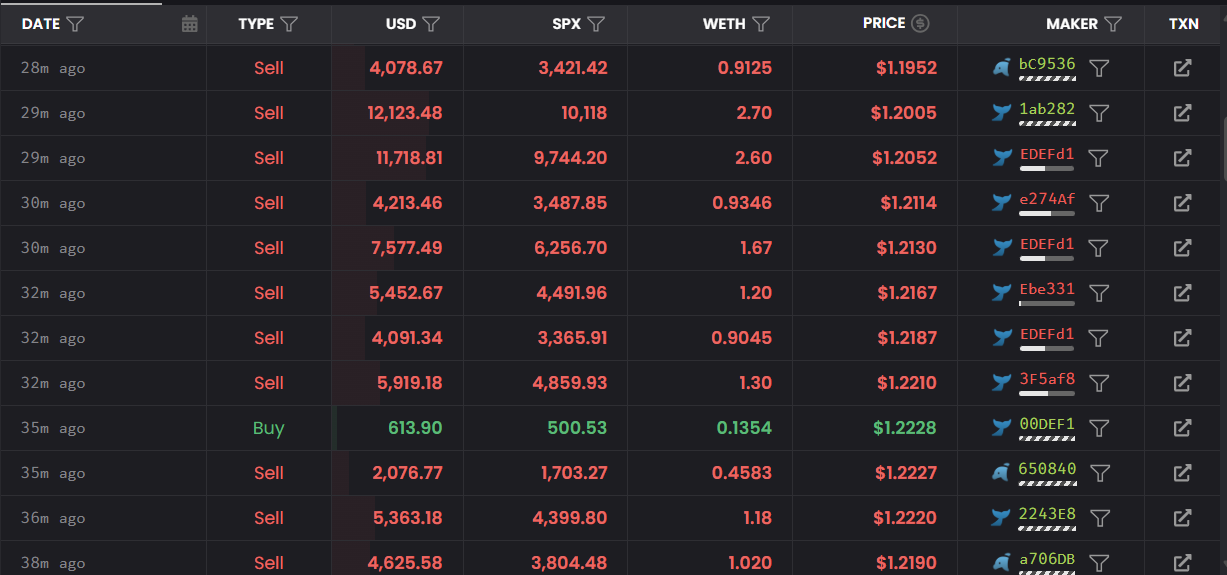Click the progress bar under maker e274Af
Image resolution: width=1227 pixels, height=575 pixels.
(1046, 214)
